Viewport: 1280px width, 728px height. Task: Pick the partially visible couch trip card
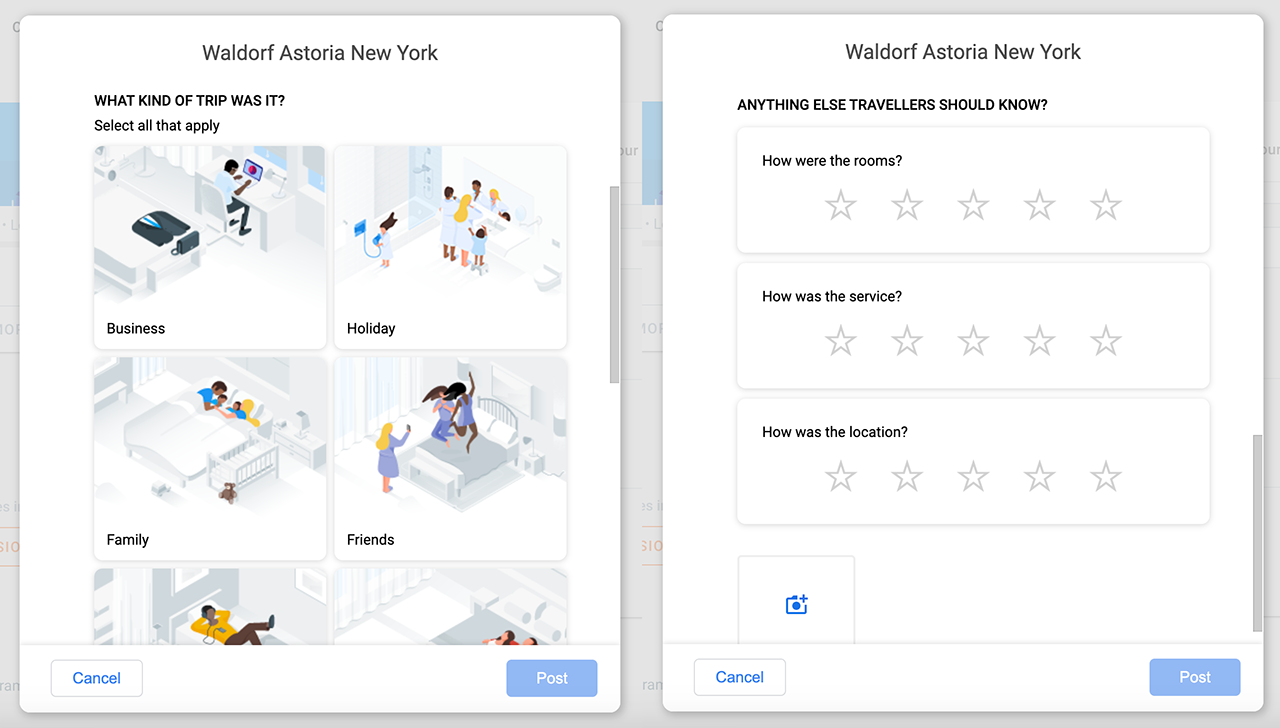click(210, 606)
